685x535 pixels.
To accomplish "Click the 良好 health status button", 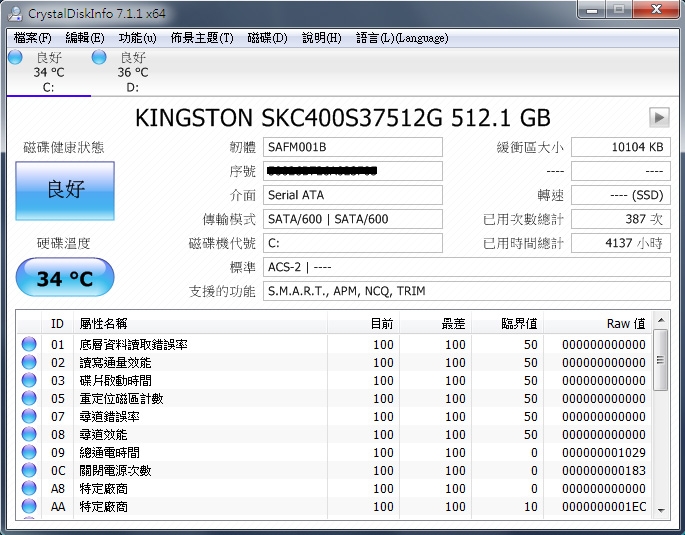I will tap(65, 190).
